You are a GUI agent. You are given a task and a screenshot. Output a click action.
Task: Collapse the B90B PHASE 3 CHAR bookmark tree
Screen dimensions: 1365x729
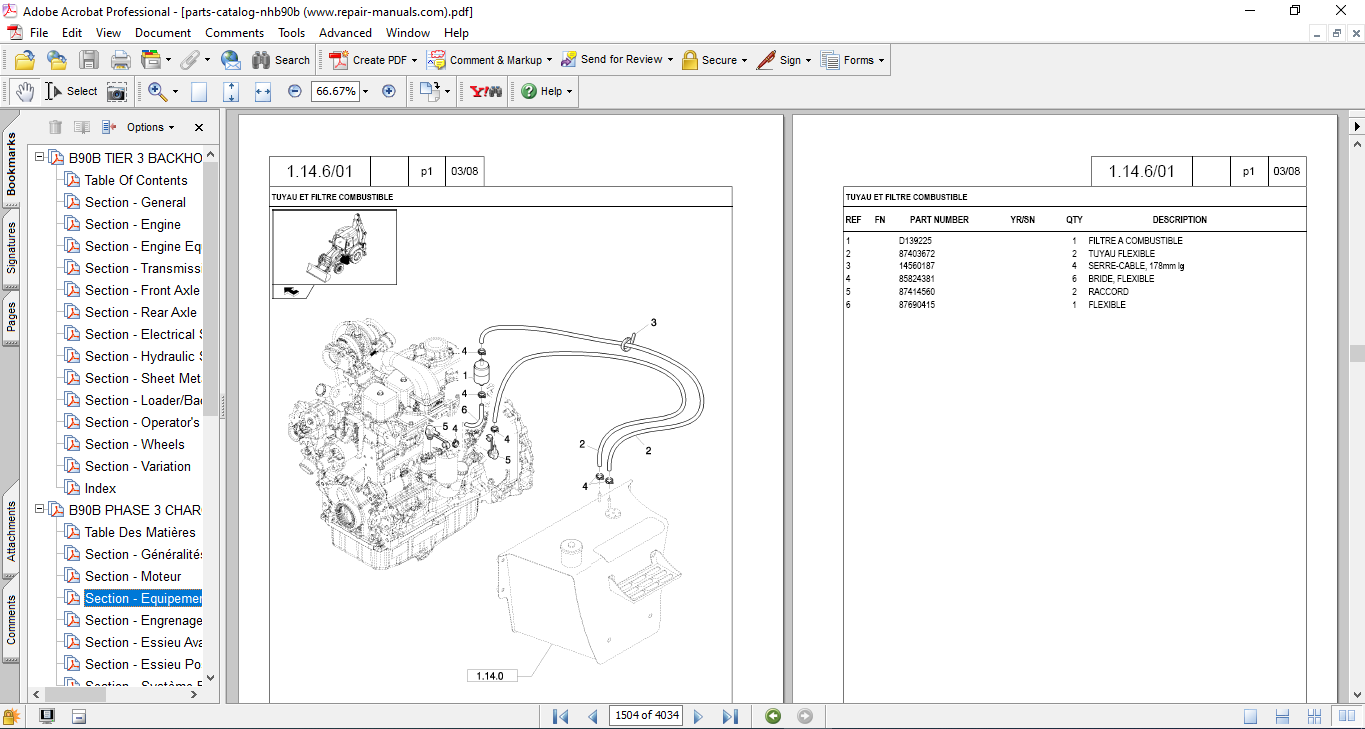(x=40, y=510)
